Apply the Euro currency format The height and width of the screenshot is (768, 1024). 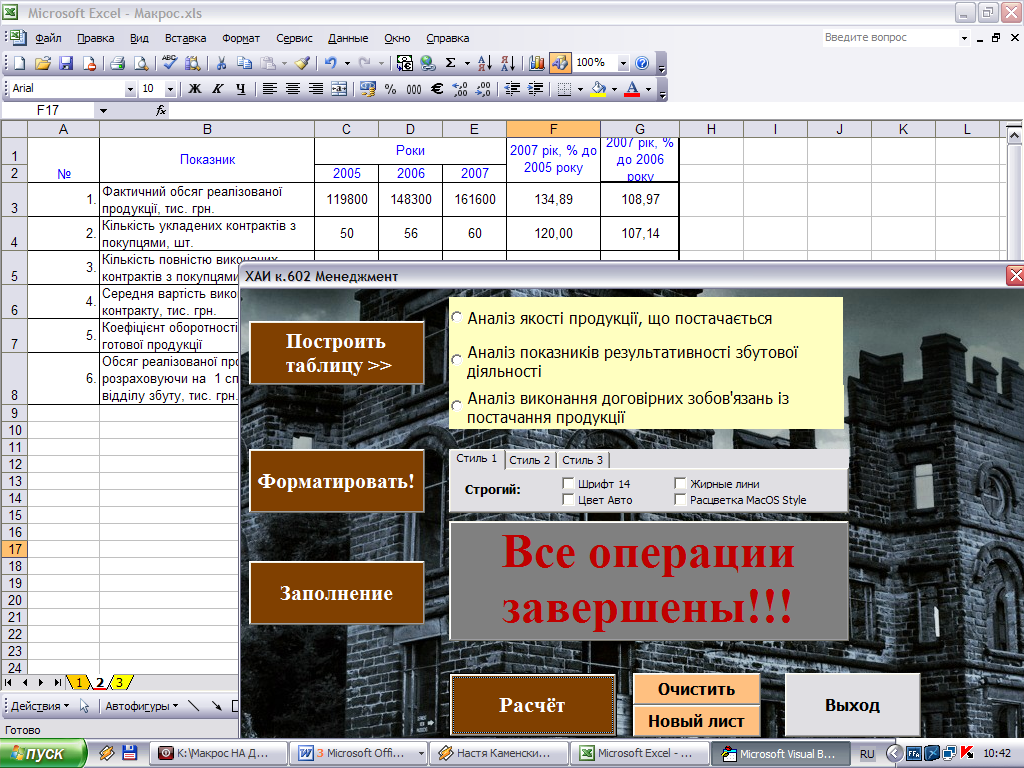pyautogui.click(x=436, y=89)
